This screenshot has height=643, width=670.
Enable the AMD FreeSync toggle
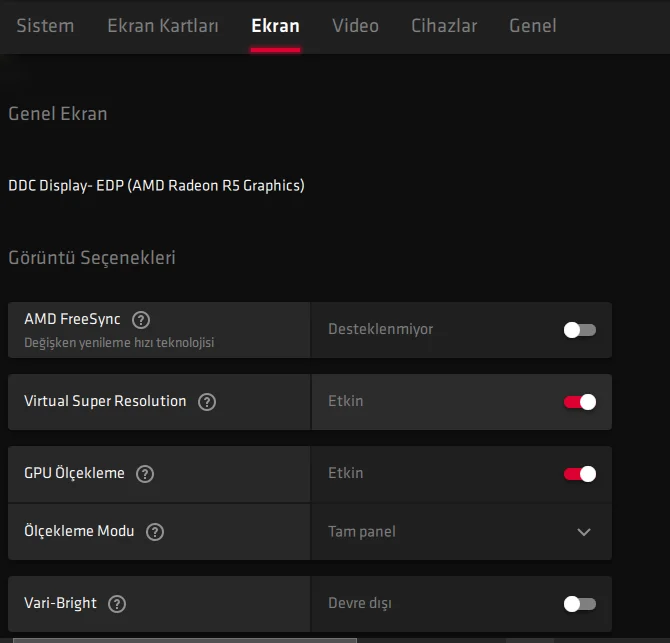(579, 330)
